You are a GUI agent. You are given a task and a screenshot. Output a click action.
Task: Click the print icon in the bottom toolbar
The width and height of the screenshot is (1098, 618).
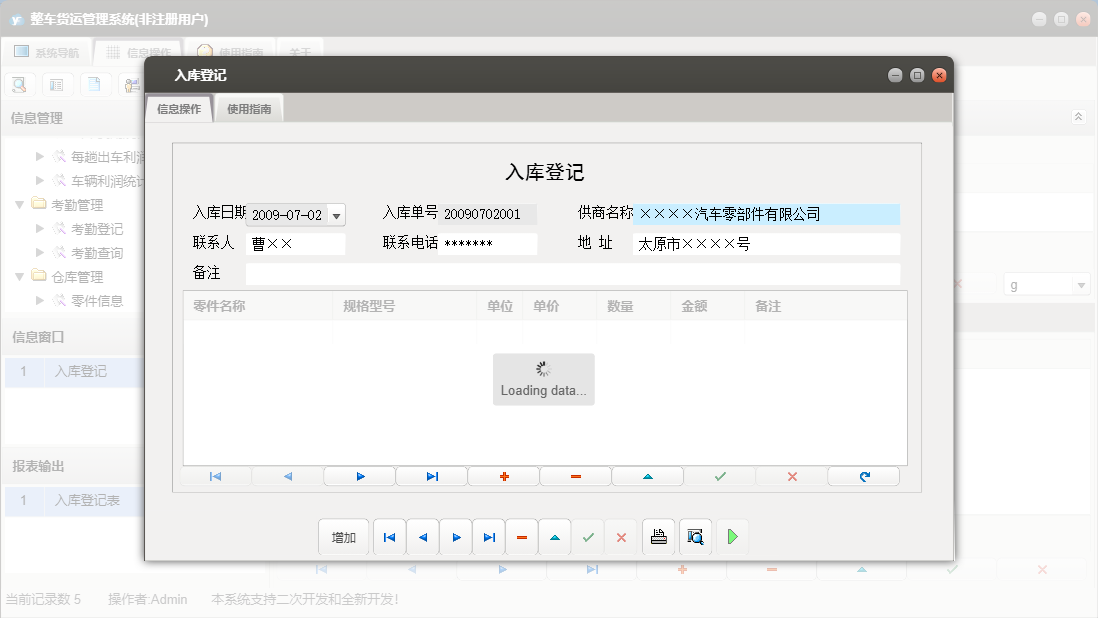(658, 537)
